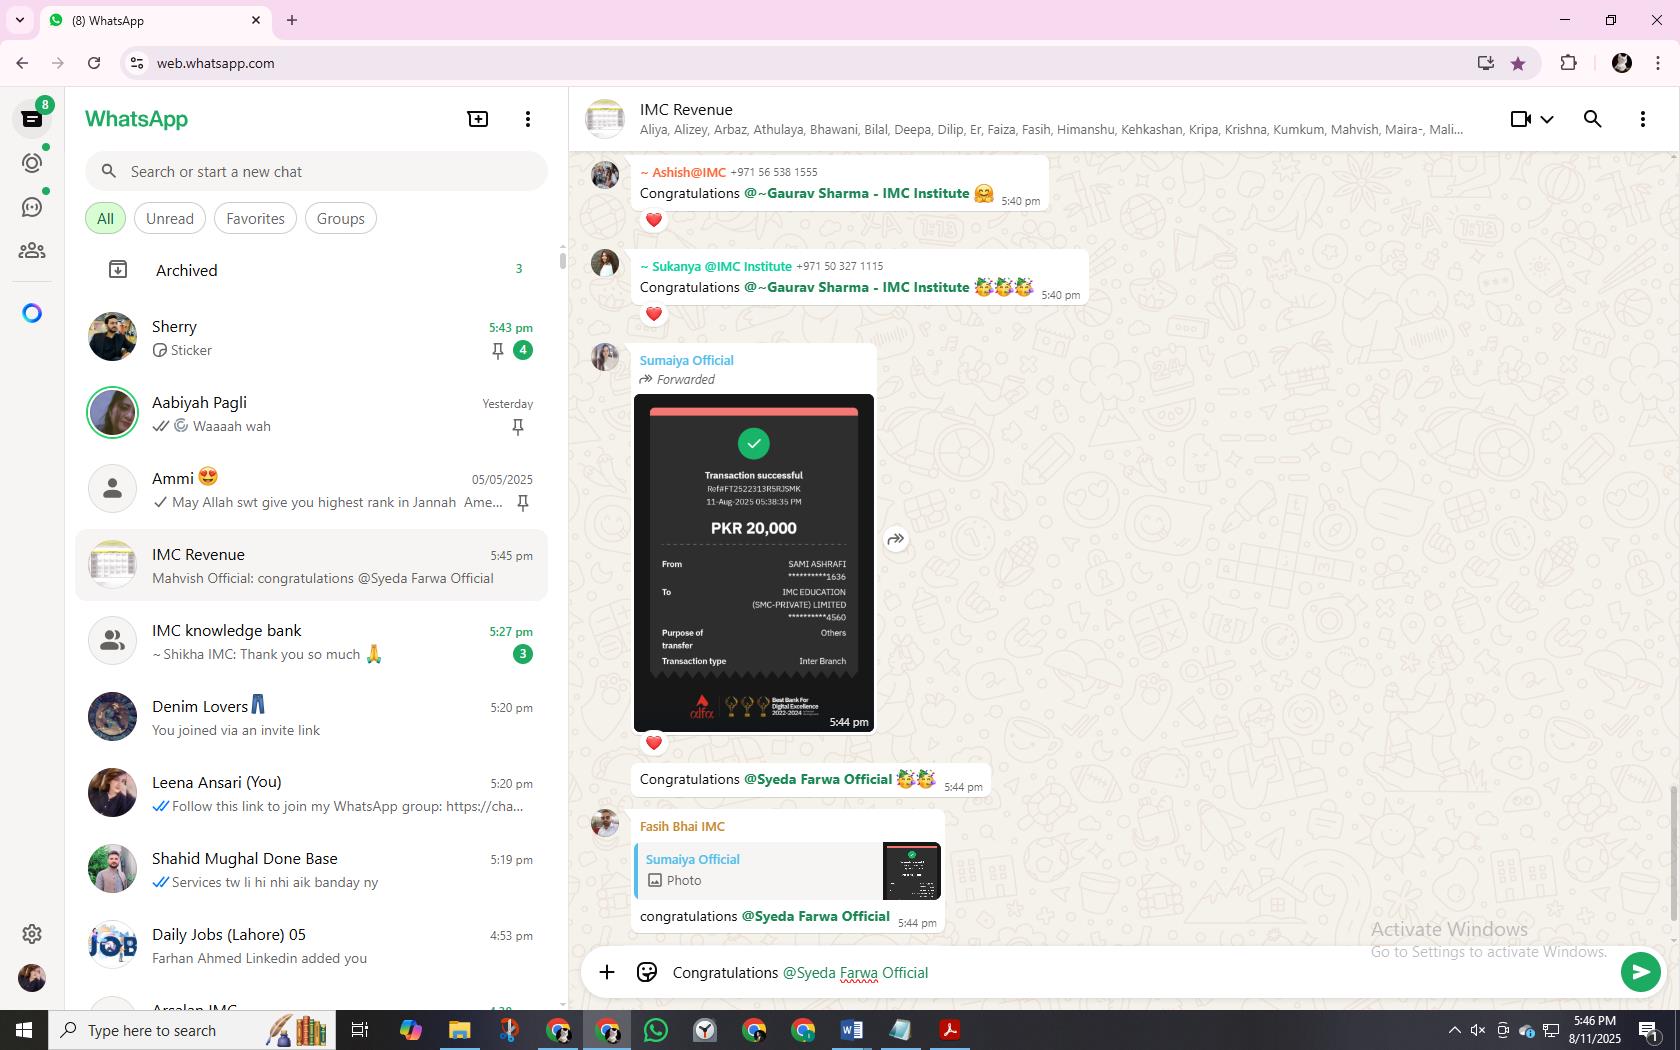Open the Meta AI circle icon
The image size is (1680, 1050).
32,313
